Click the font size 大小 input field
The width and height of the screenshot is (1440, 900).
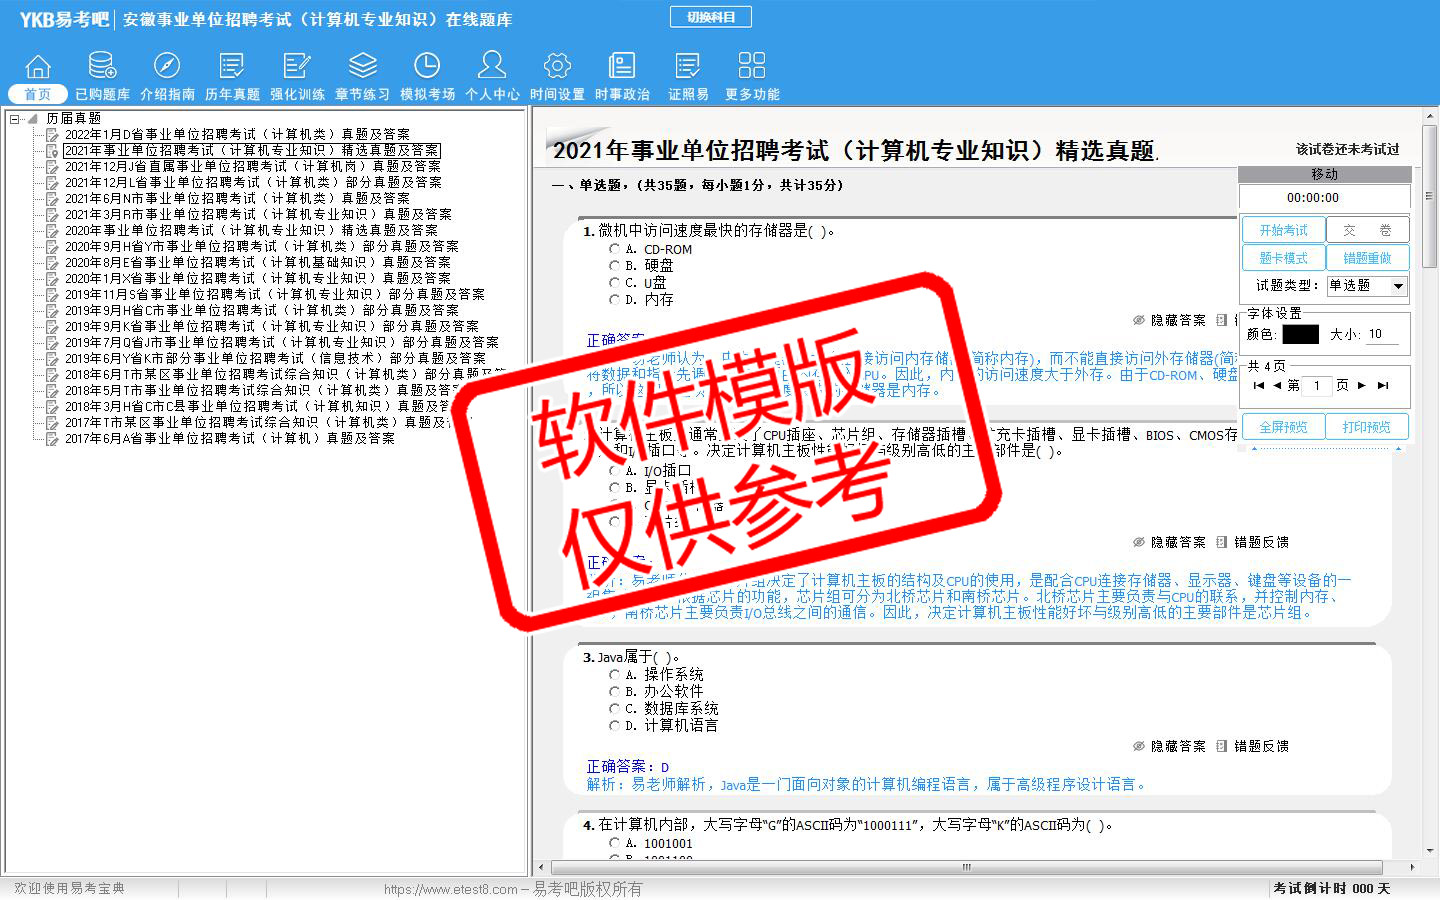point(1382,334)
